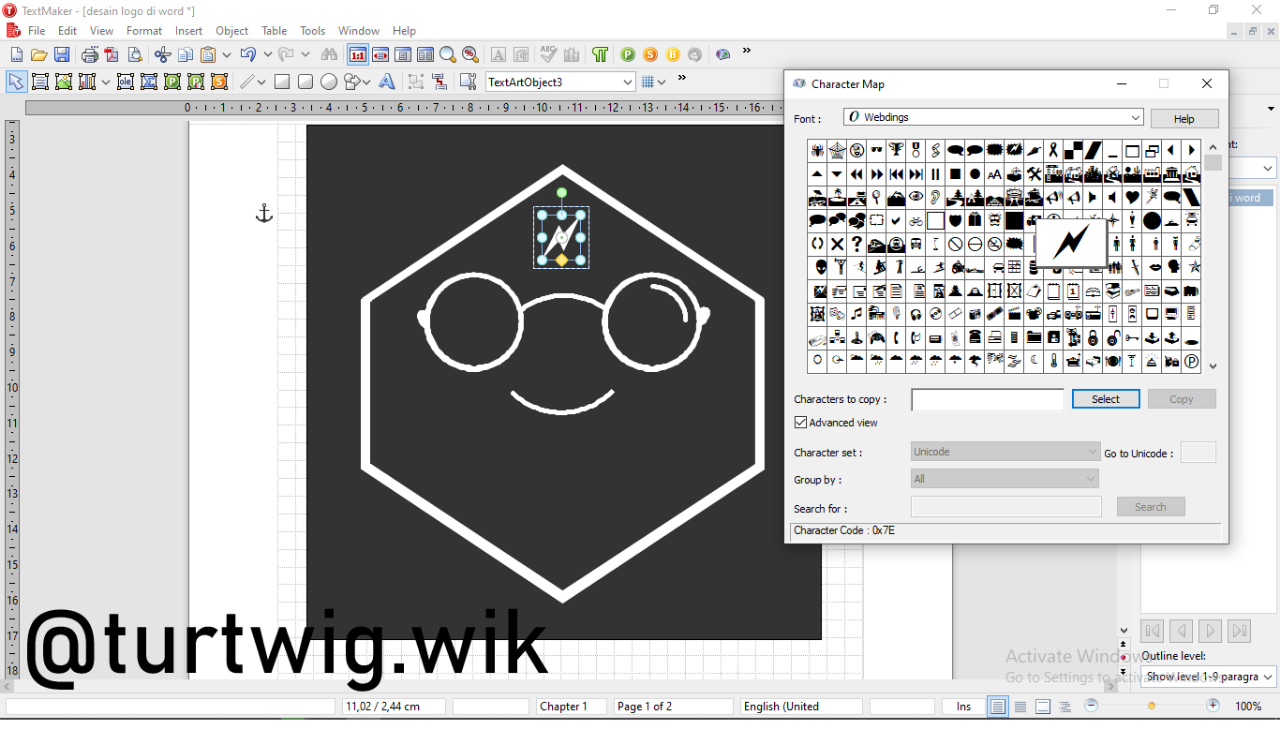The width and height of the screenshot is (1280, 734).
Task: Select the eye symbol in the character grid
Action: point(915,196)
